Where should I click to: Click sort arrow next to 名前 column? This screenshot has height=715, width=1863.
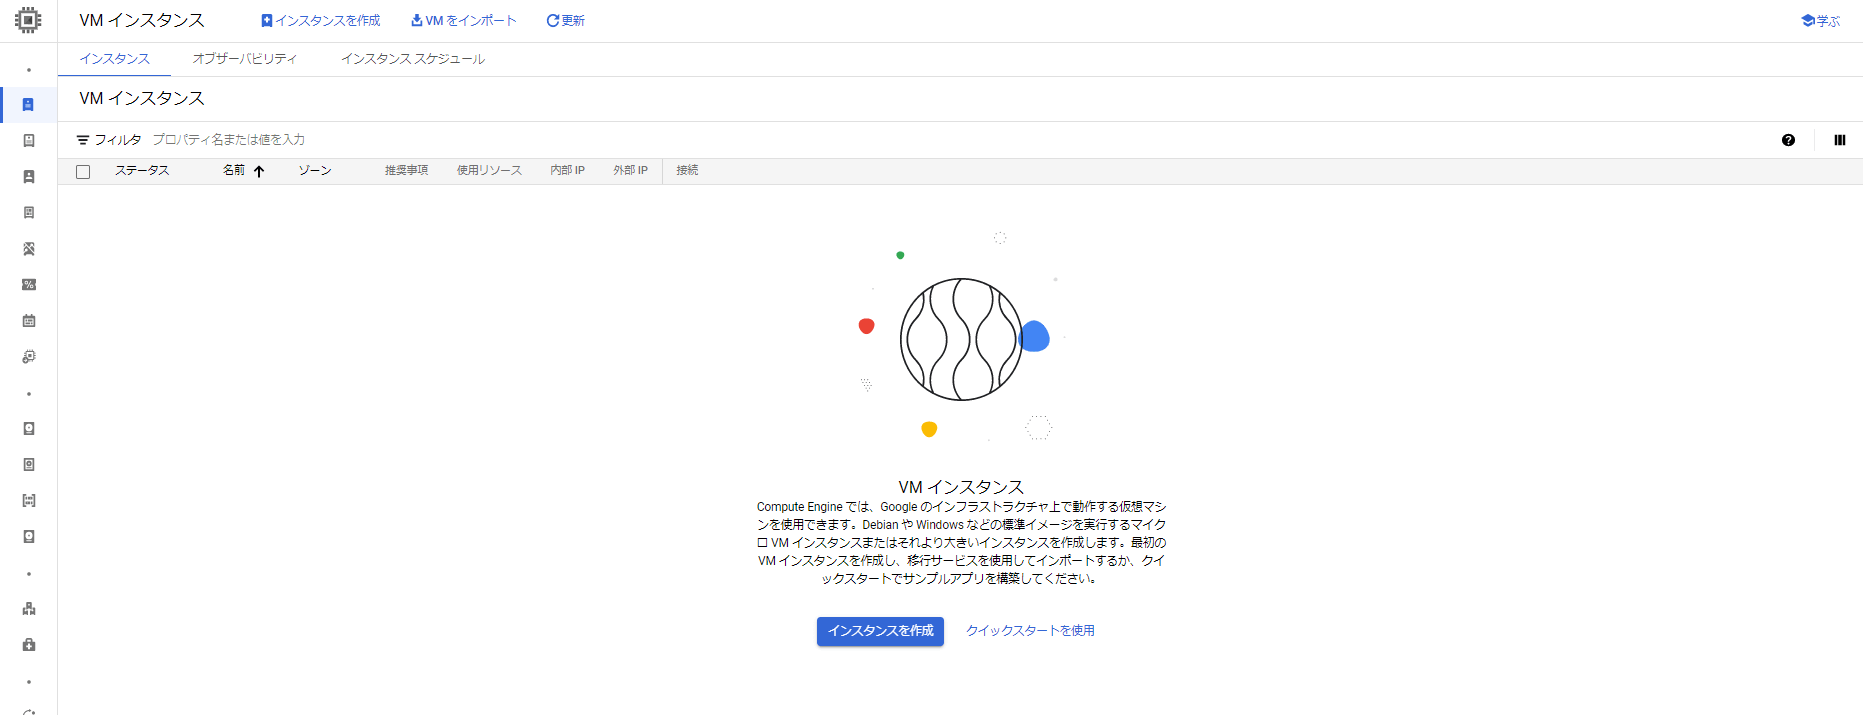coord(259,171)
